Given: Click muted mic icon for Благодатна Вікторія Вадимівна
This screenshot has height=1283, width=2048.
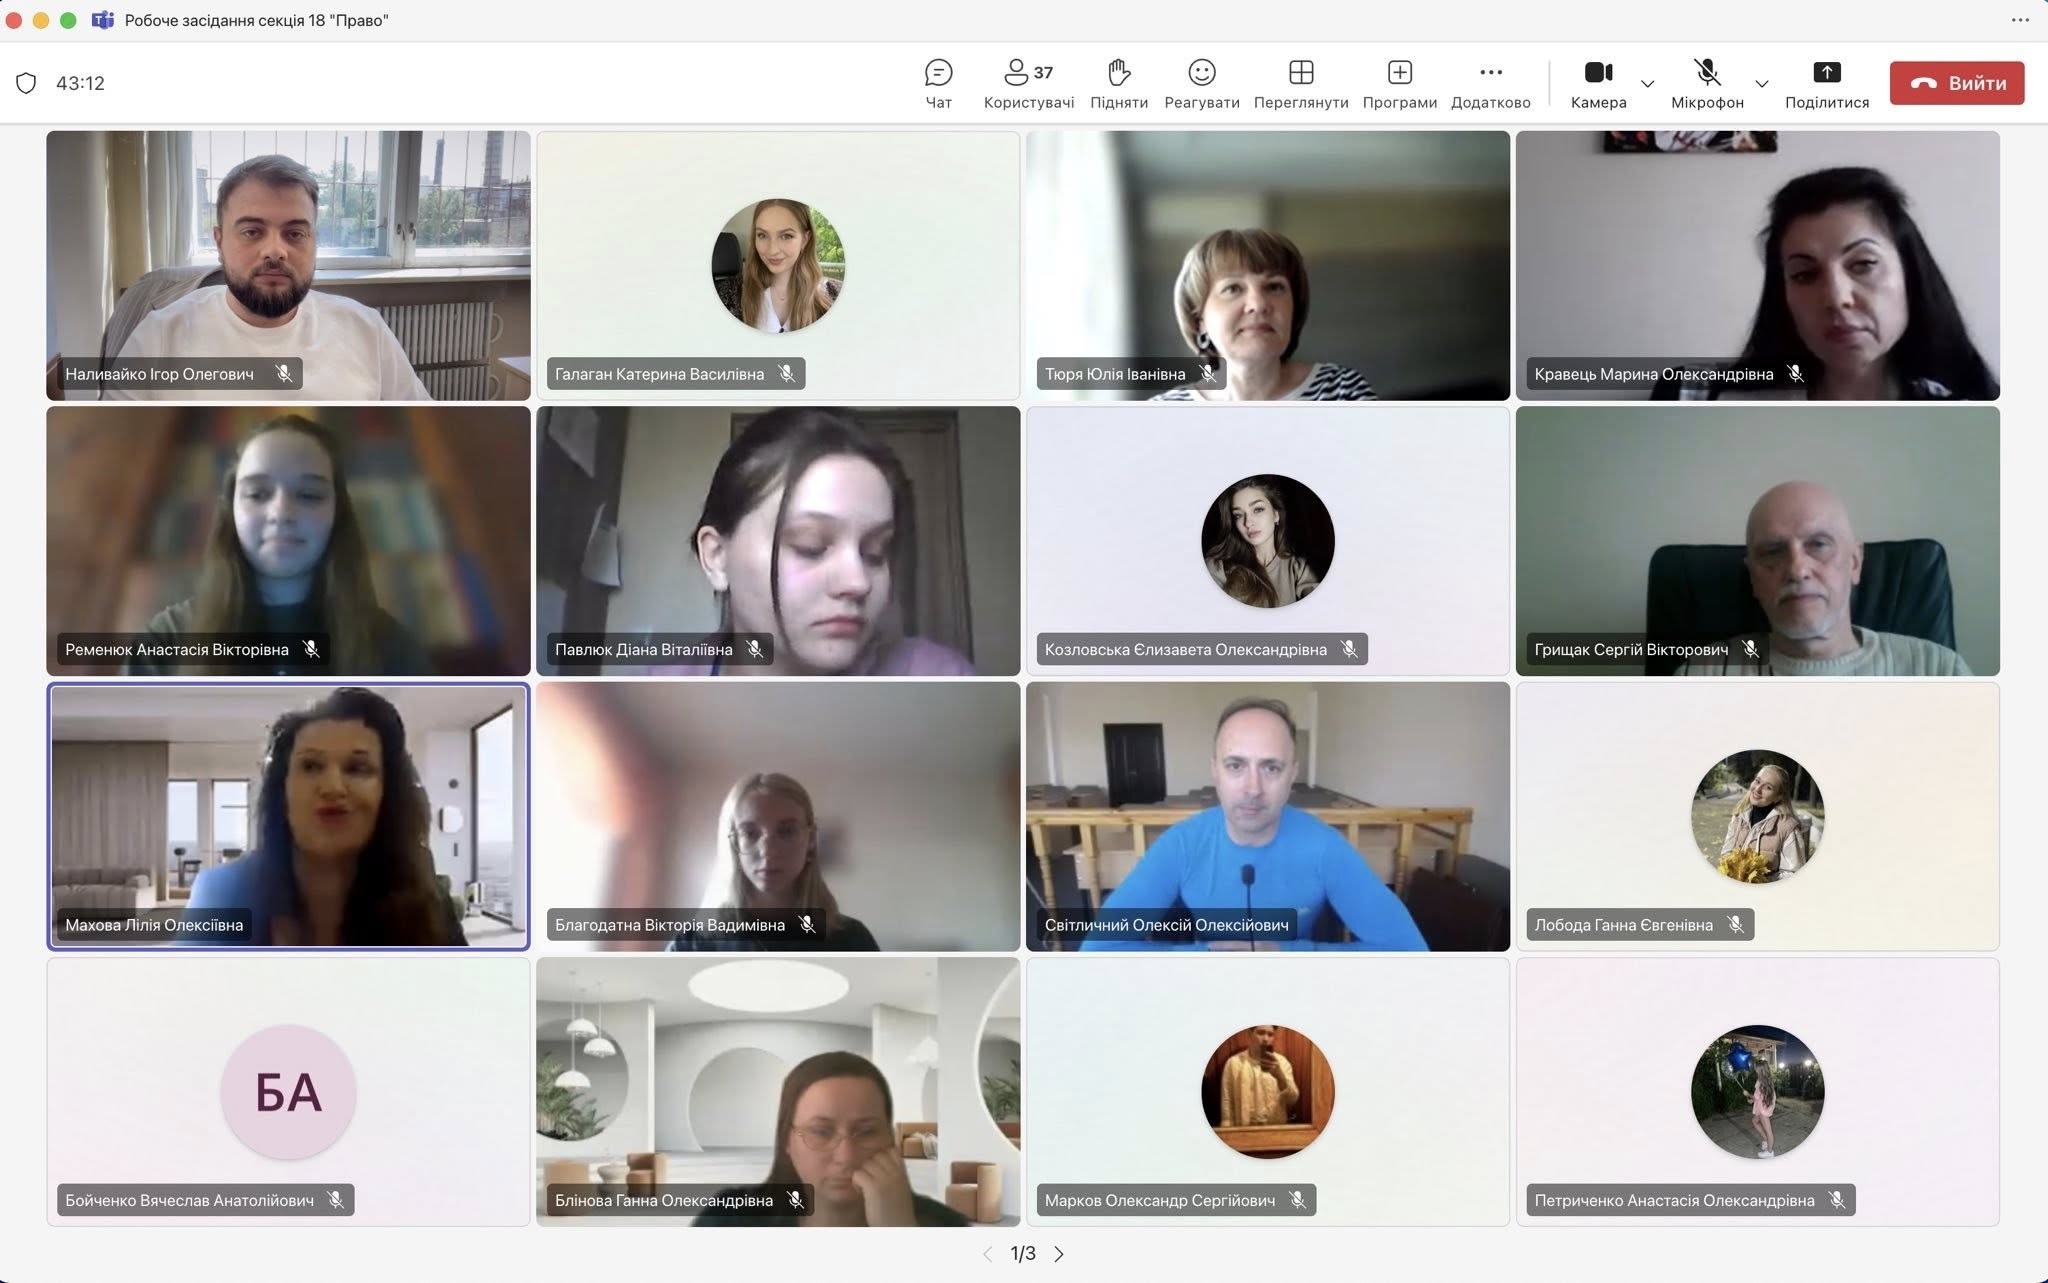Looking at the screenshot, I should point(807,925).
